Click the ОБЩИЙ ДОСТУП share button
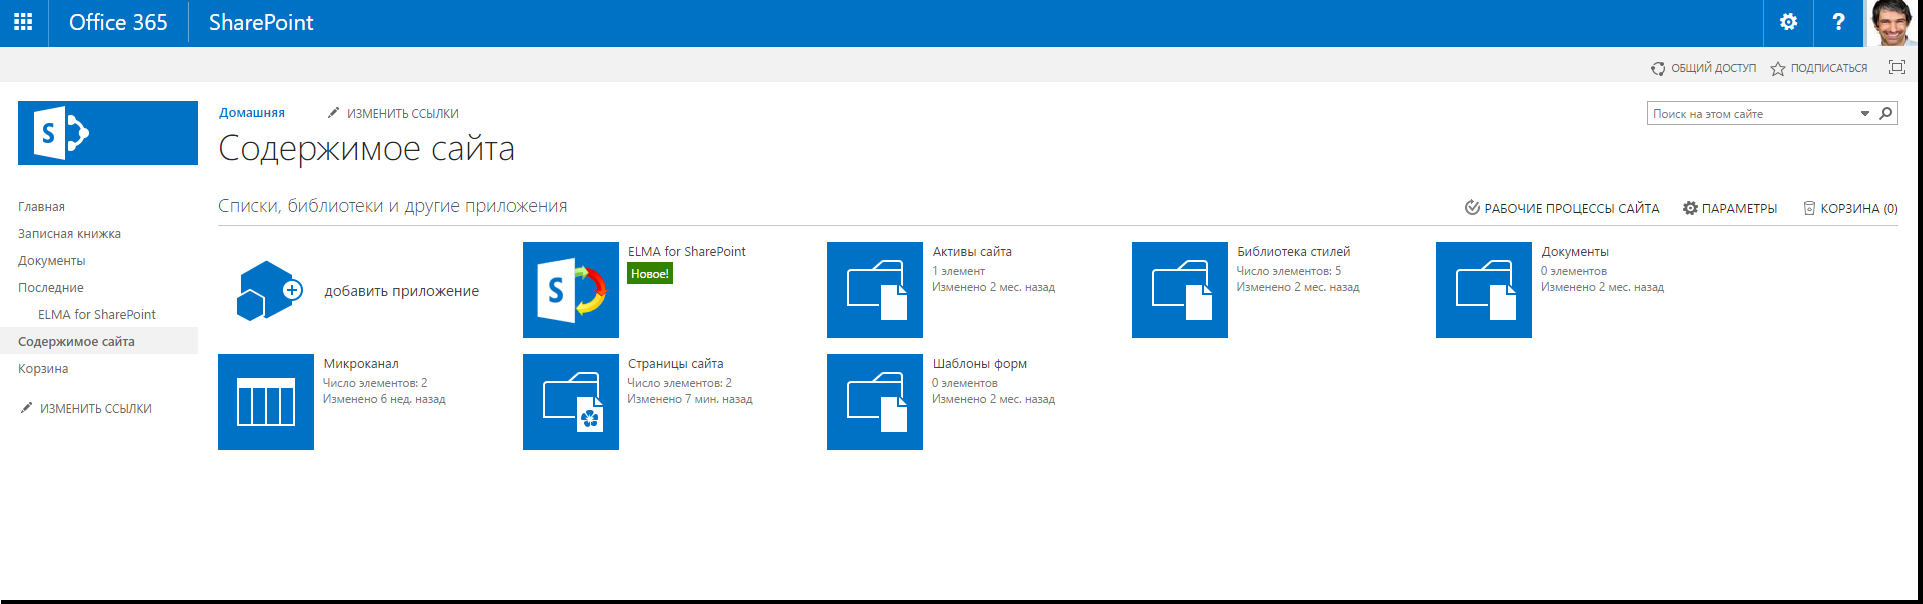The height and width of the screenshot is (604, 1923). 1703,68
